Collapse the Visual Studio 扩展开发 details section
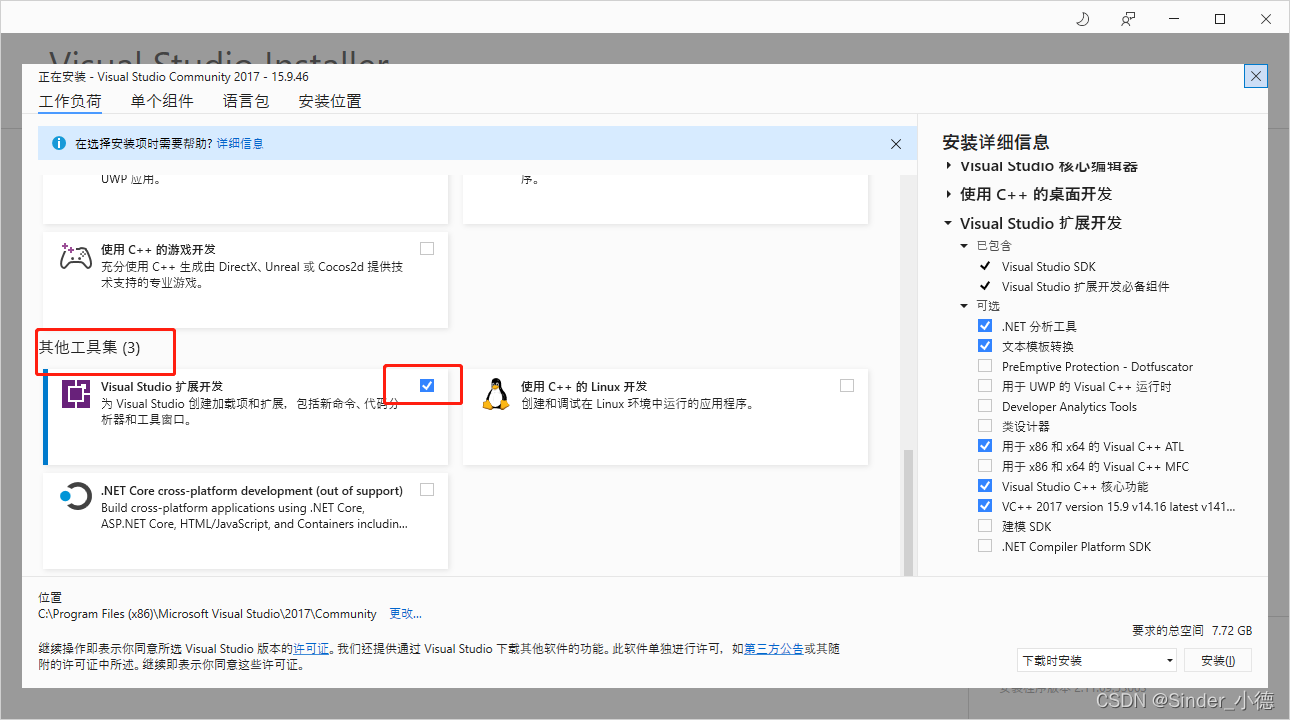Screen dimensions: 1290x720 pyautogui.click(x=949, y=223)
